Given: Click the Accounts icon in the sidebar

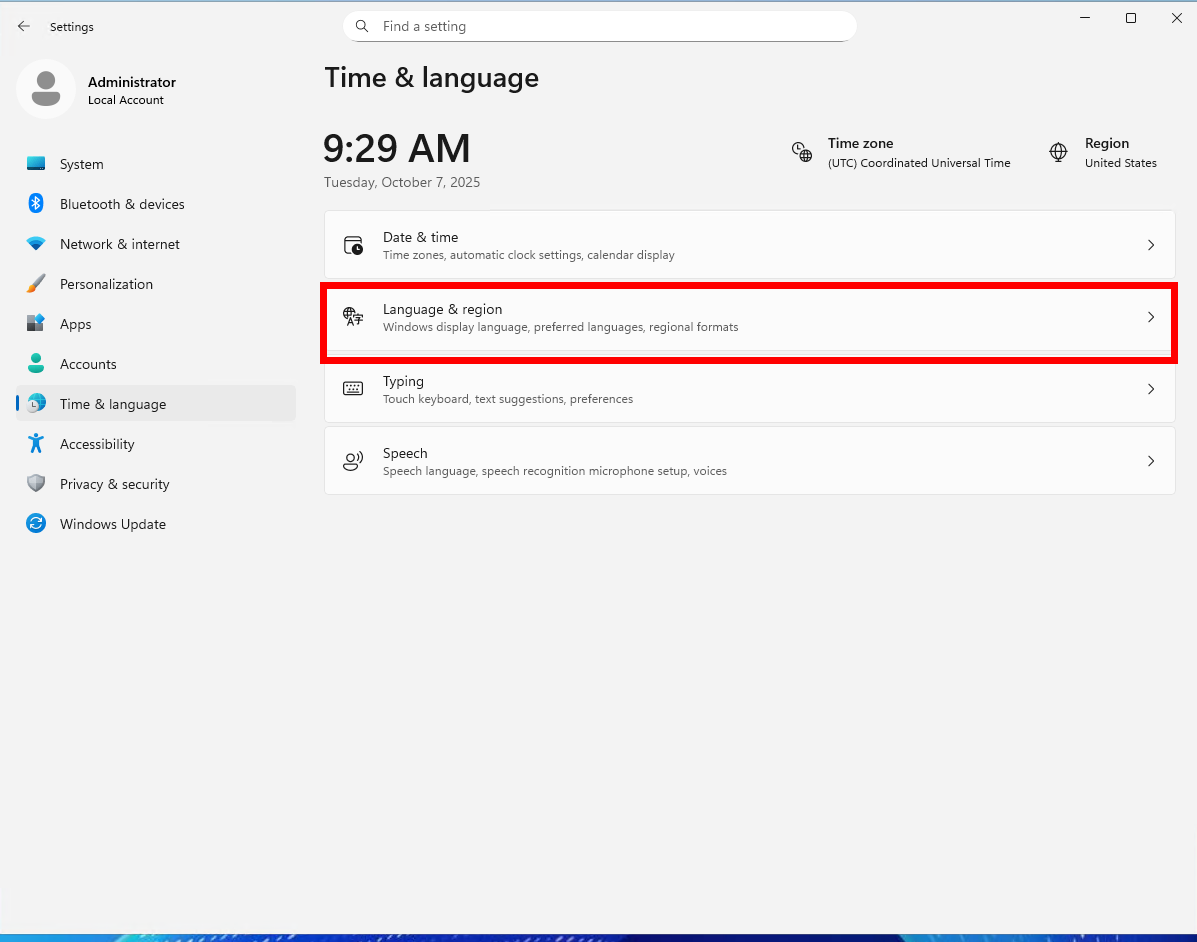Looking at the screenshot, I should click(x=36, y=363).
